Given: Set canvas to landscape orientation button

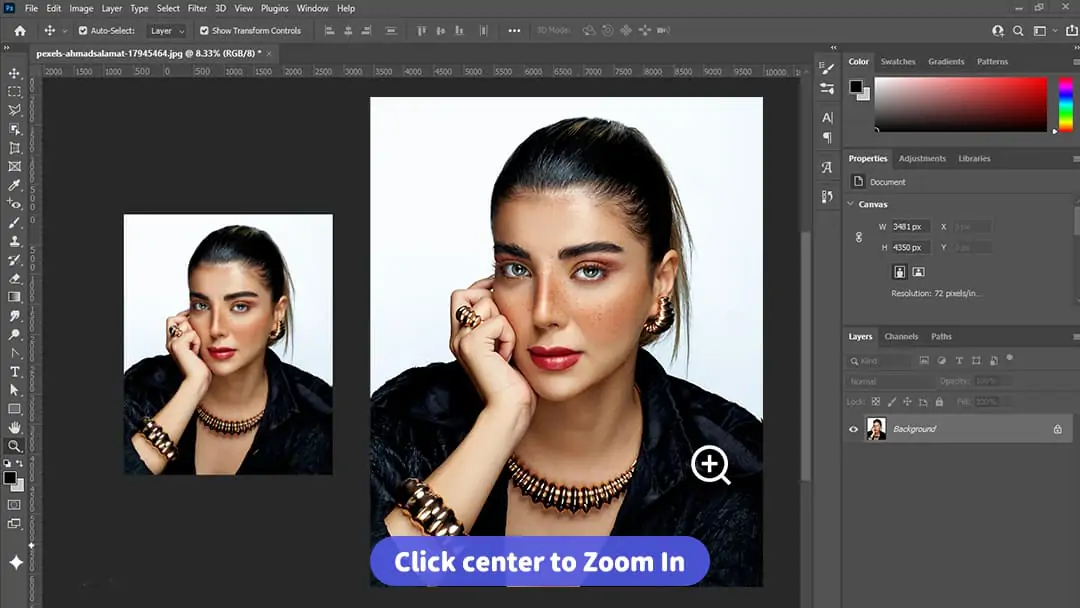Looking at the screenshot, I should (x=918, y=272).
